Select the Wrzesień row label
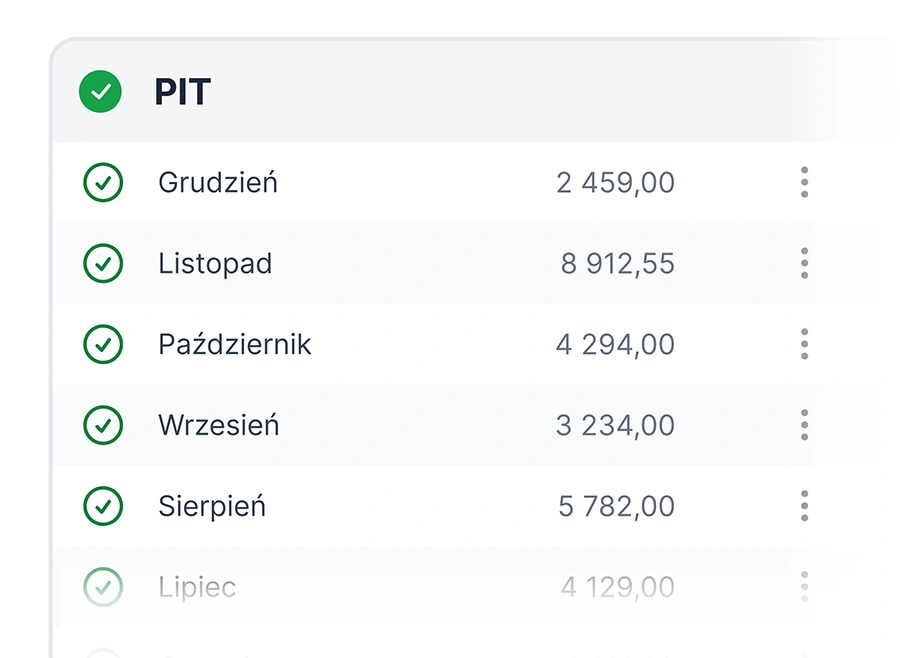This screenshot has width=900, height=658. point(219,426)
